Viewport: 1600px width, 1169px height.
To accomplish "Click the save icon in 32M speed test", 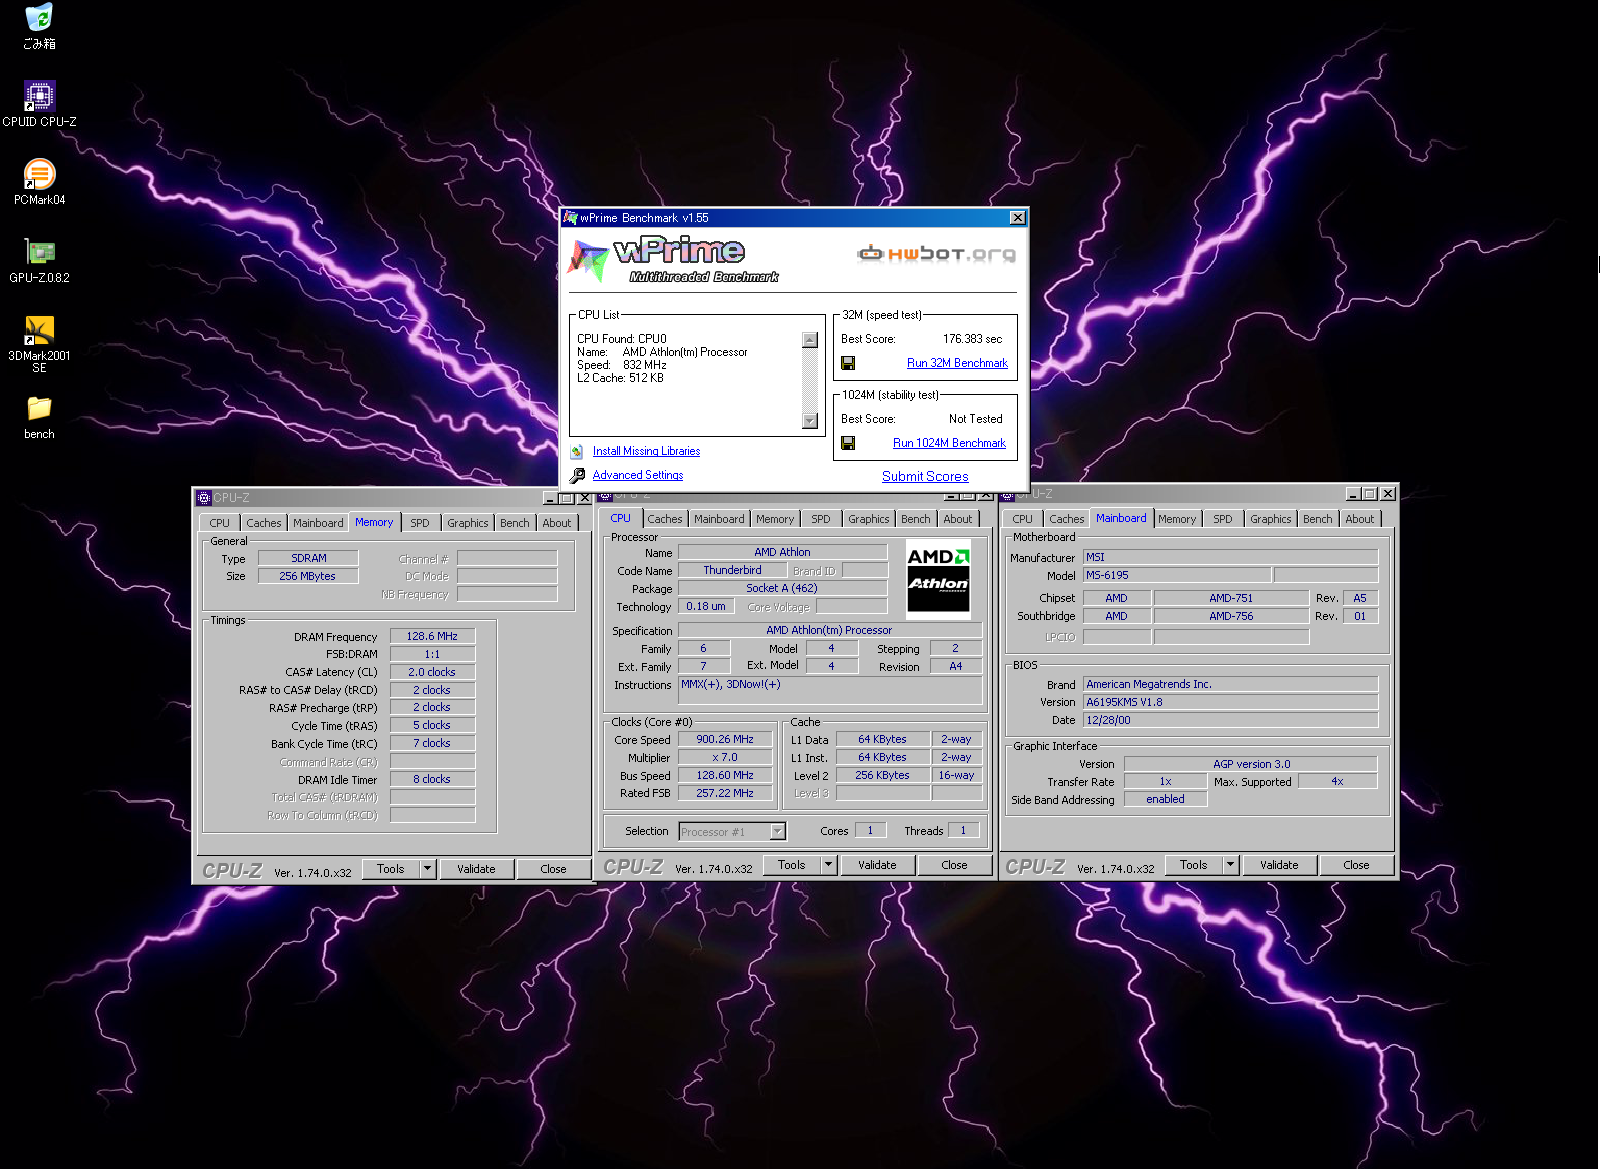I will pyautogui.click(x=848, y=363).
